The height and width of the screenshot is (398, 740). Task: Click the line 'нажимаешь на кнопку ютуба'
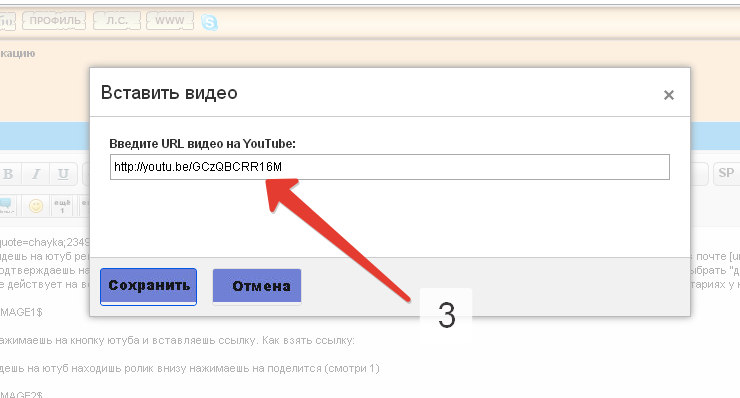click(177, 340)
